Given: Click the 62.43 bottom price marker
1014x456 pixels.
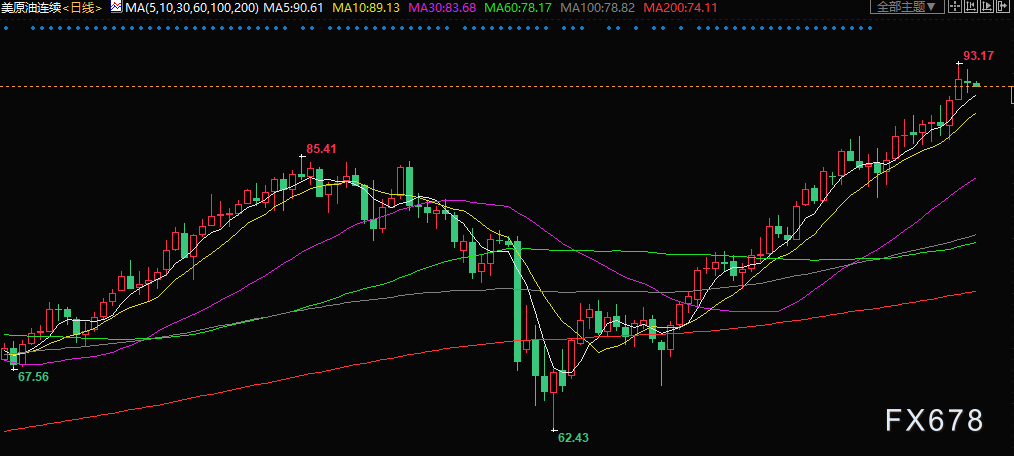Looking at the screenshot, I should pos(573,437).
